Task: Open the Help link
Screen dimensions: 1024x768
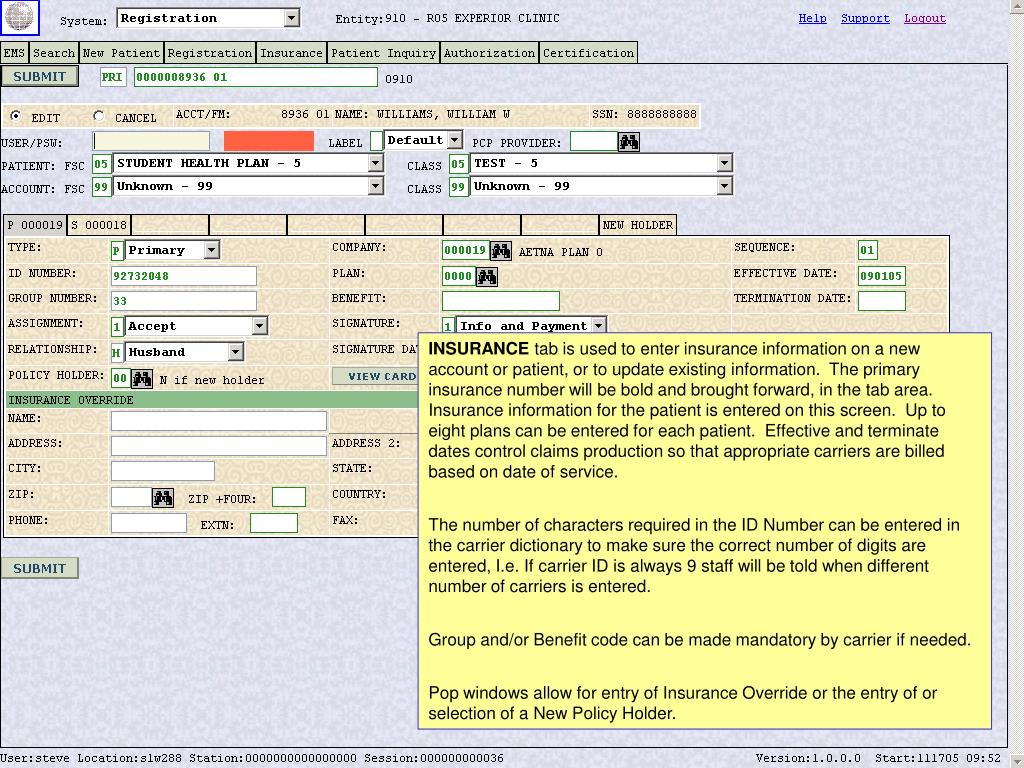Action: (x=812, y=18)
